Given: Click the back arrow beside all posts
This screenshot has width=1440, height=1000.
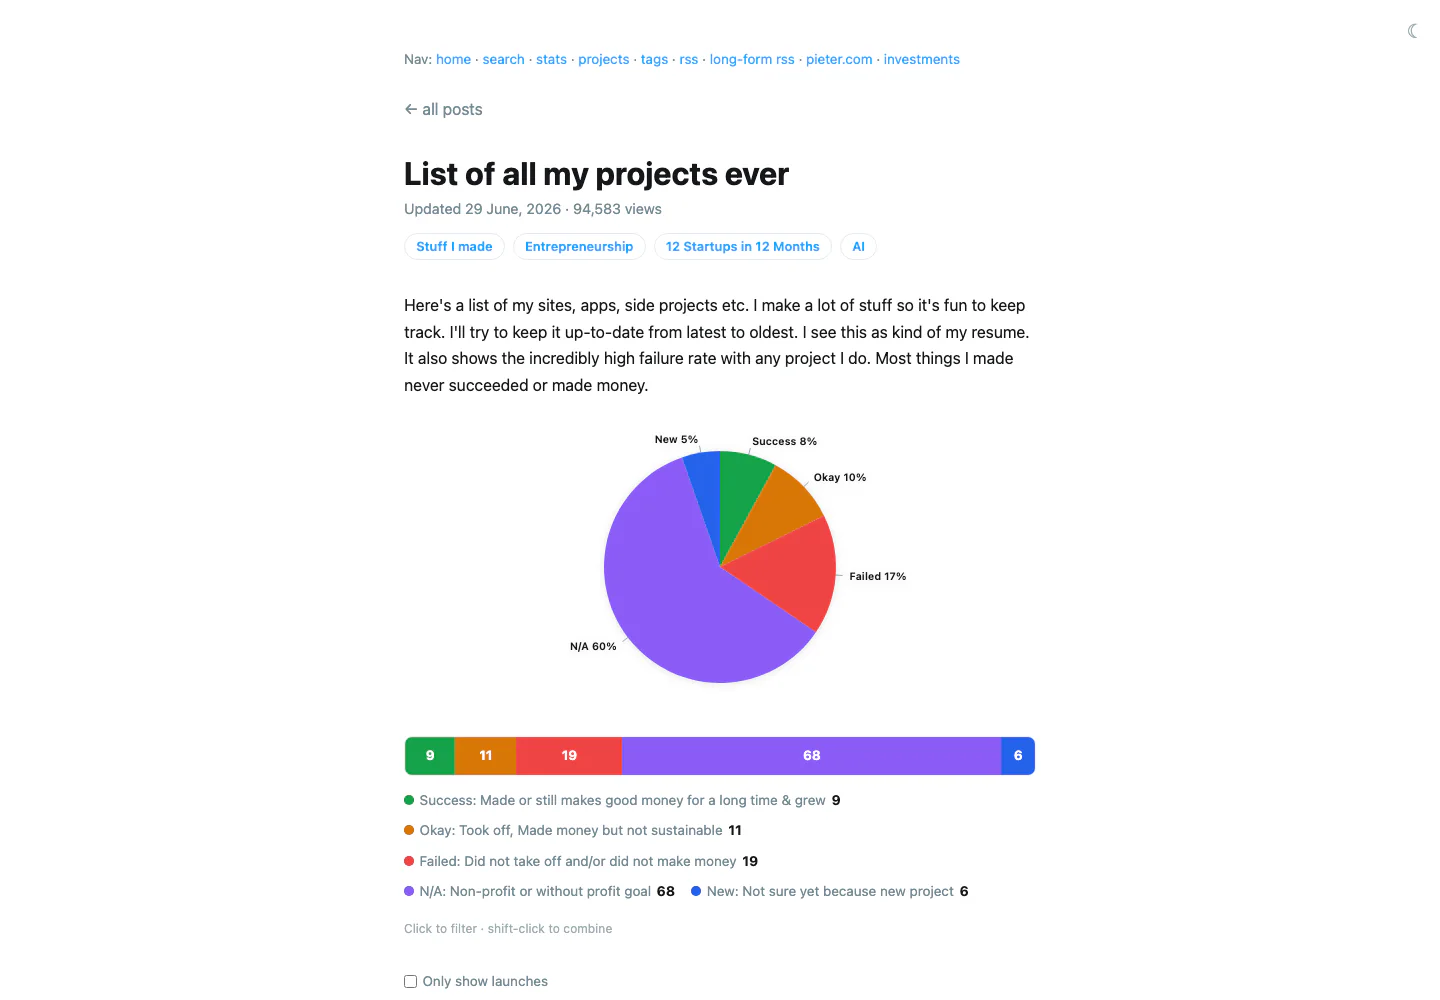Looking at the screenshot, I should [411, 109].
